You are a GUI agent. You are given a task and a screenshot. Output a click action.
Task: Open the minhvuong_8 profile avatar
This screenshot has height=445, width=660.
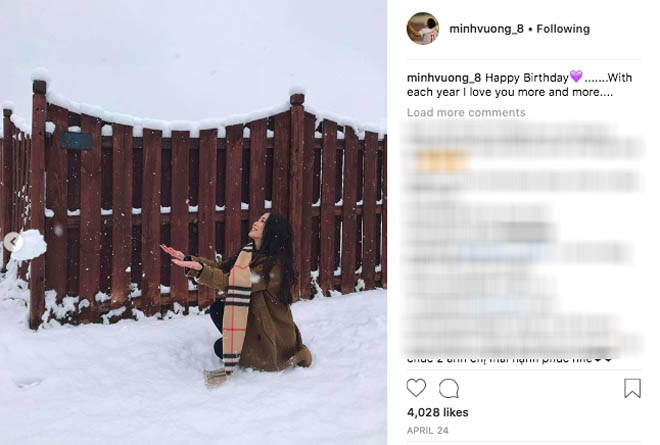tap(423, 29)
